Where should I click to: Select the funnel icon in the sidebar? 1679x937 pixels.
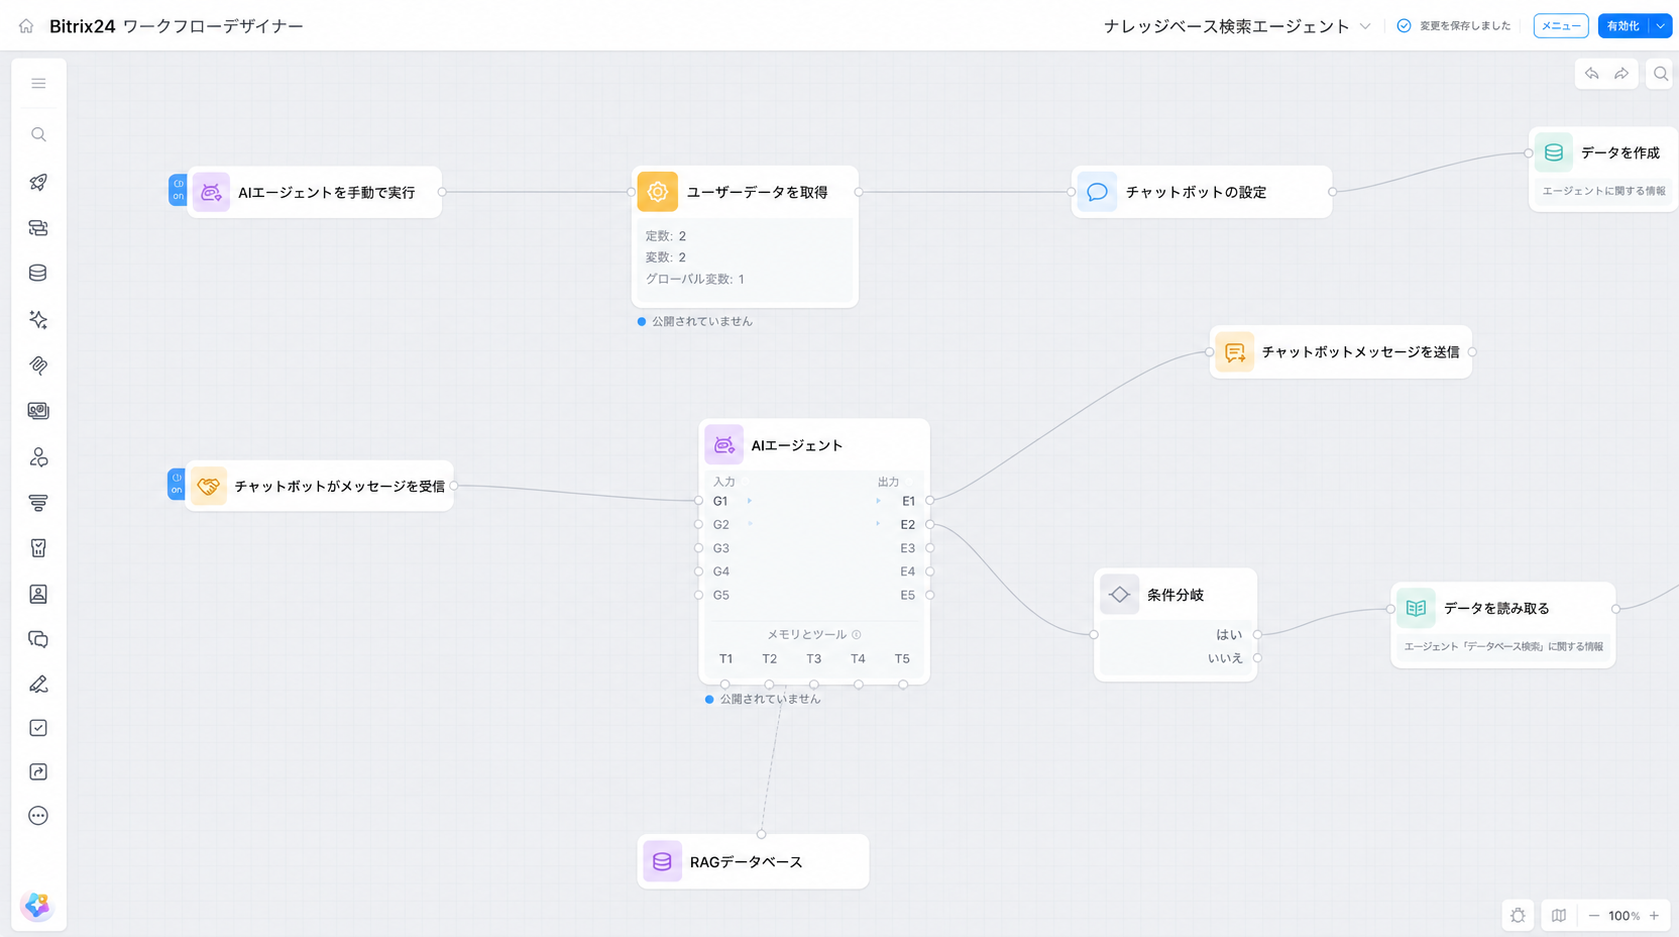38,502
